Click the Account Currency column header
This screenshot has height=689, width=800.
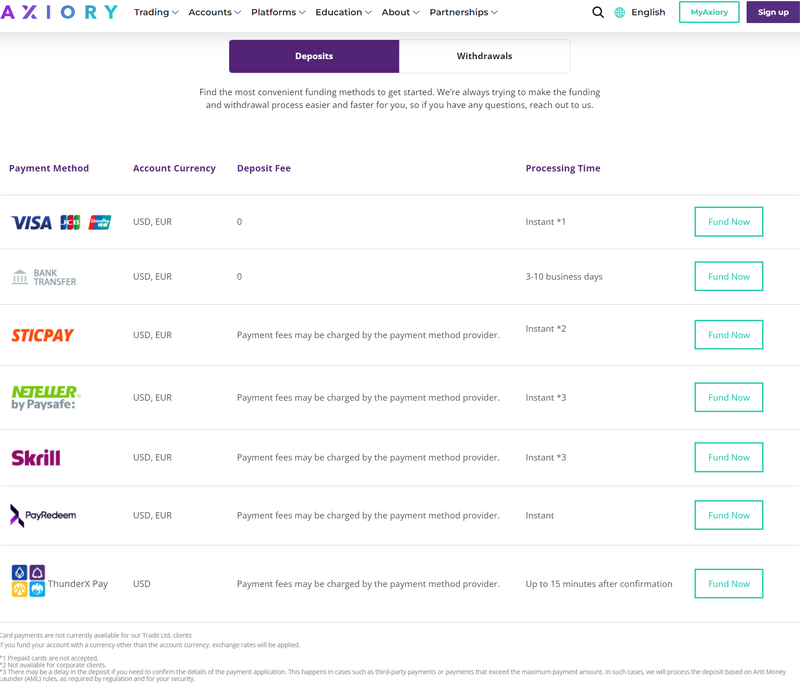(x=174, y=168)
